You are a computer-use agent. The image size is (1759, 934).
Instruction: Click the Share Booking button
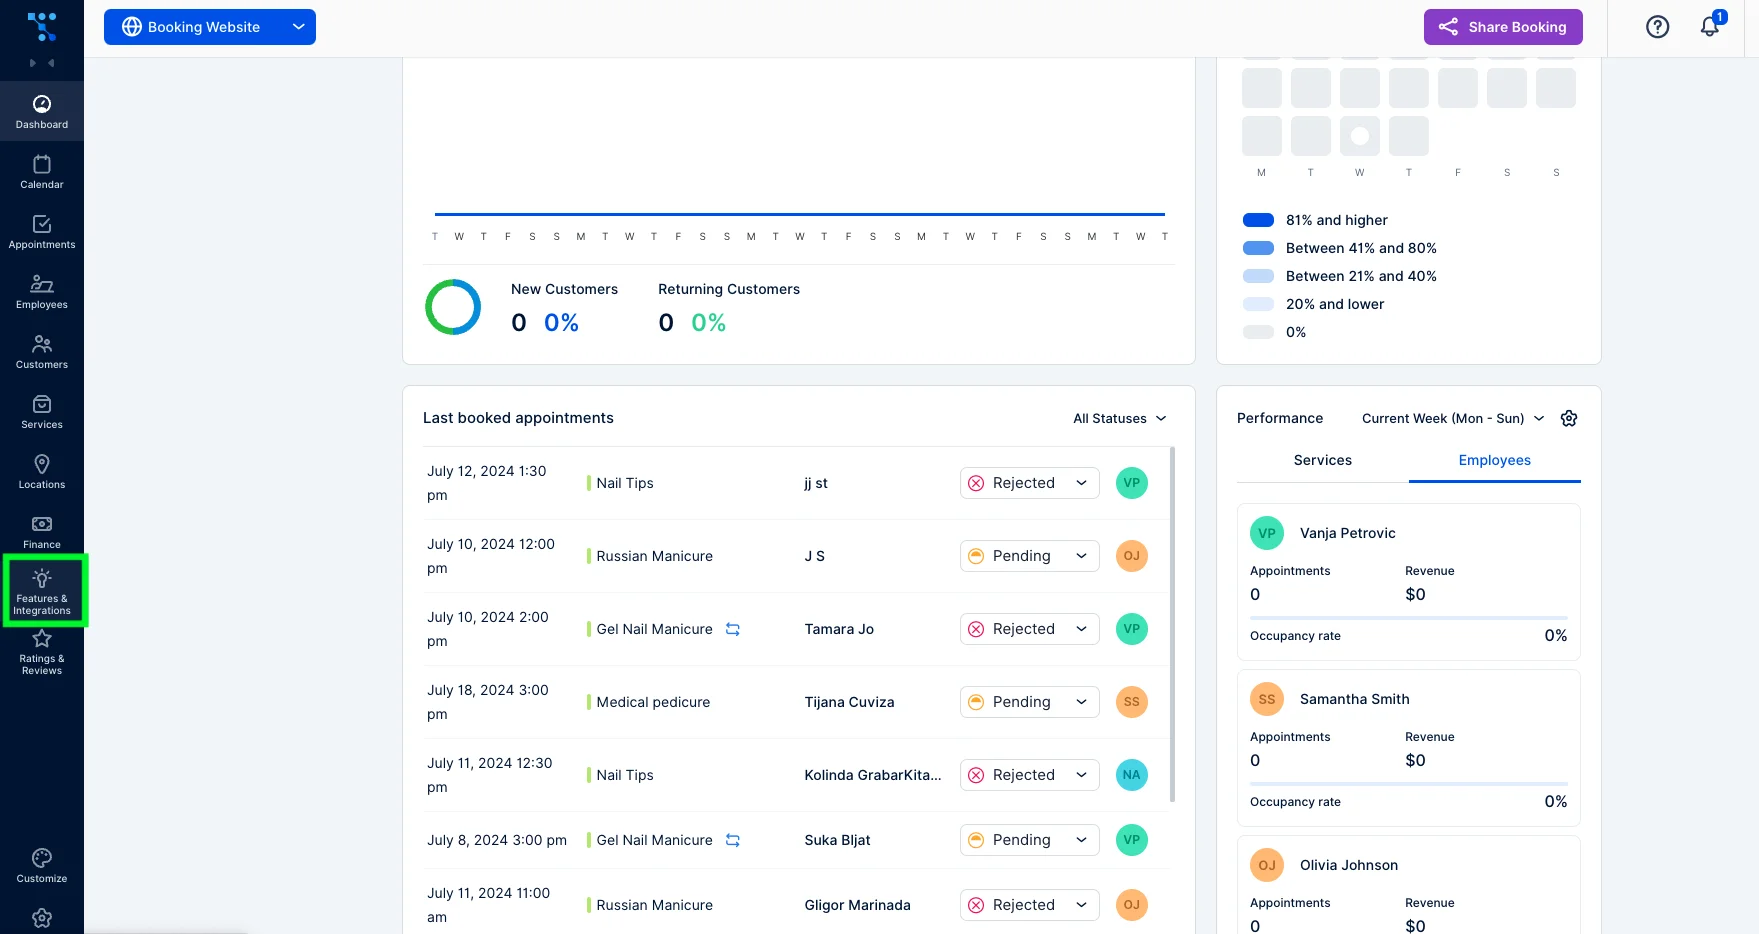click(1503, 27)
